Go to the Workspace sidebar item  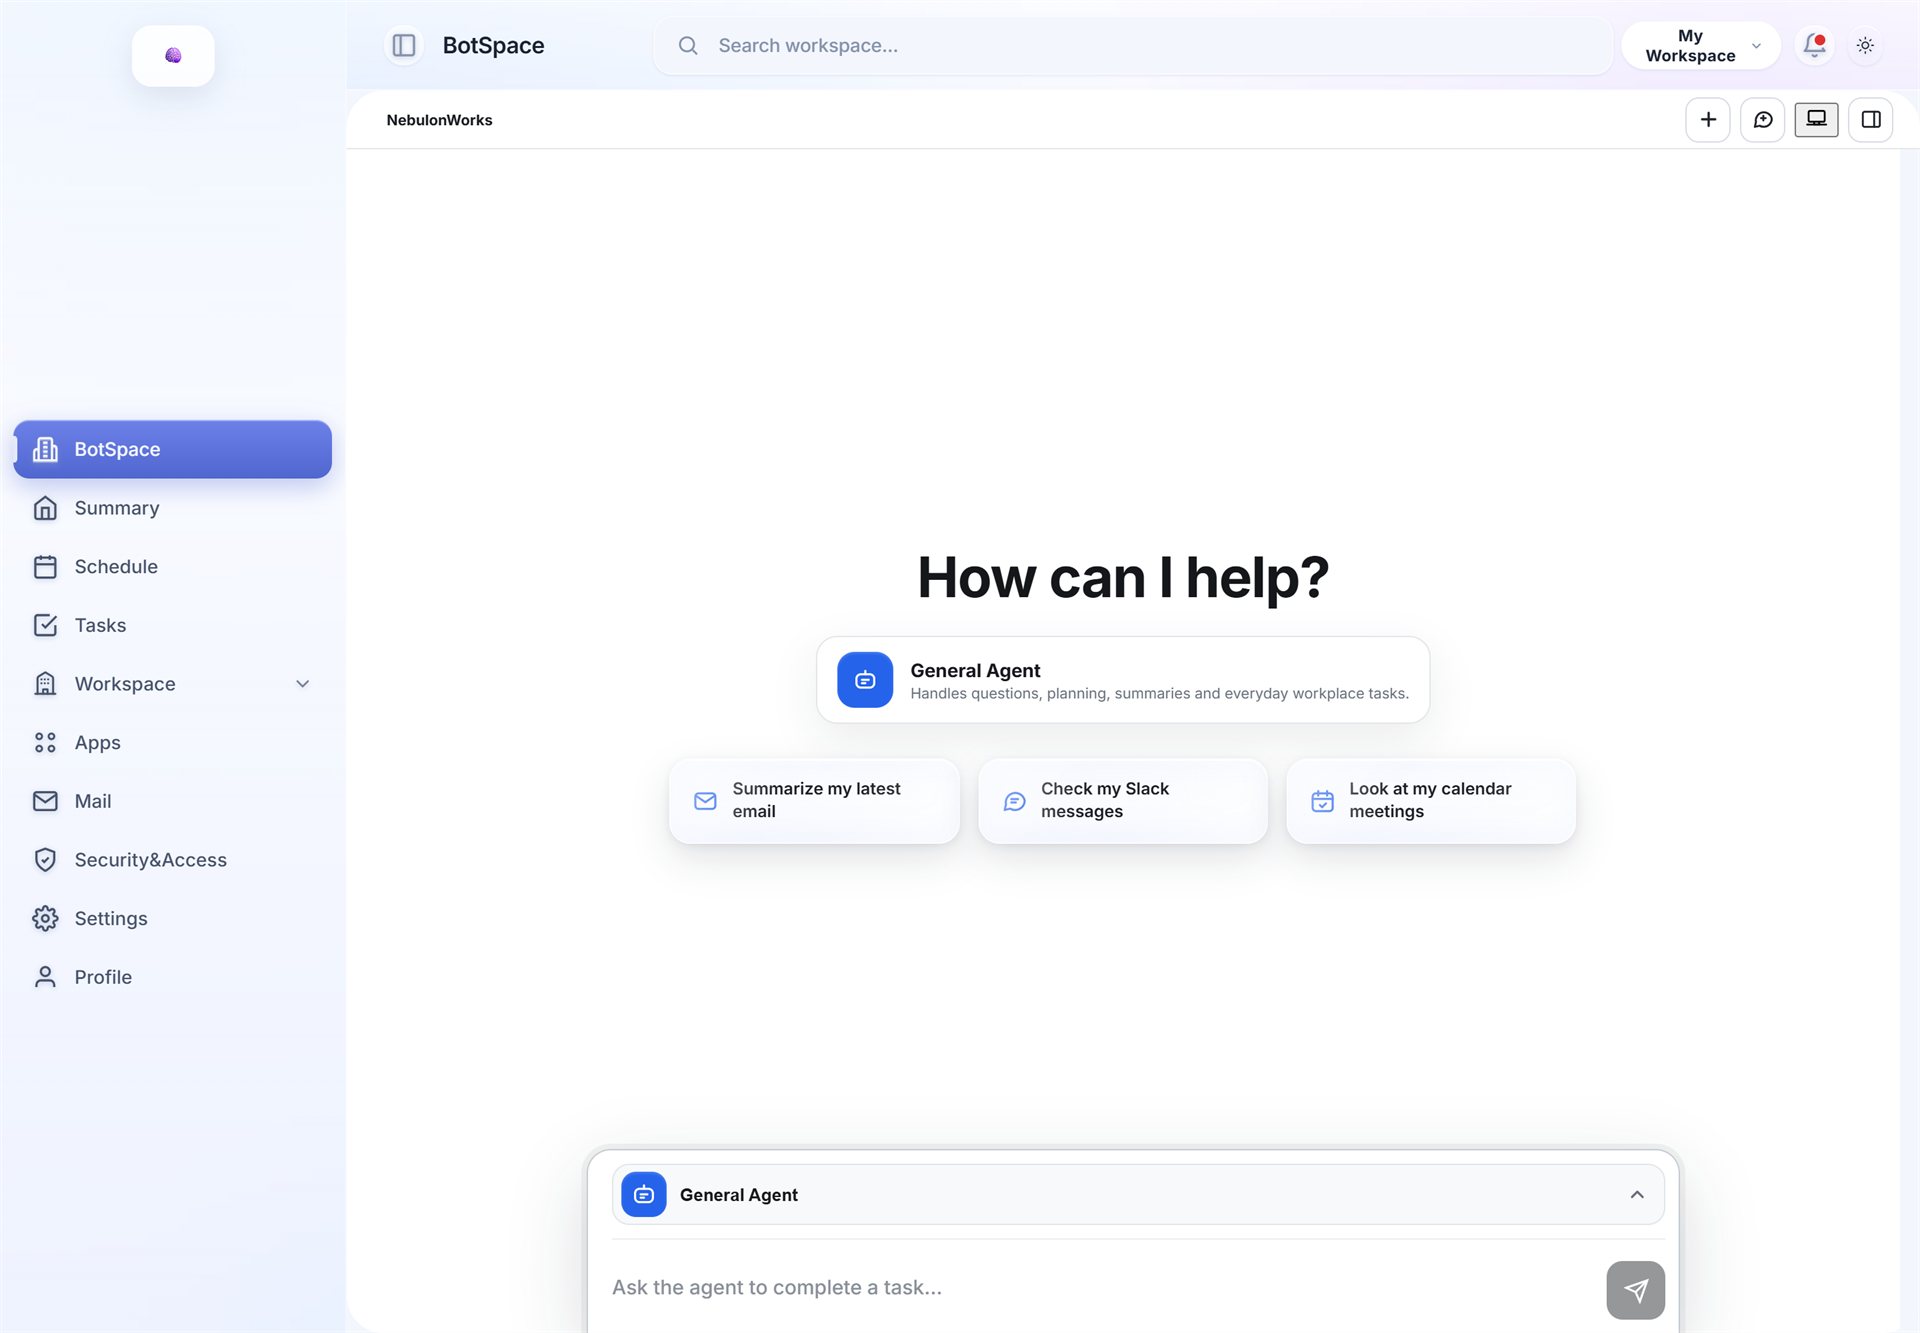[x=173, y=684]
